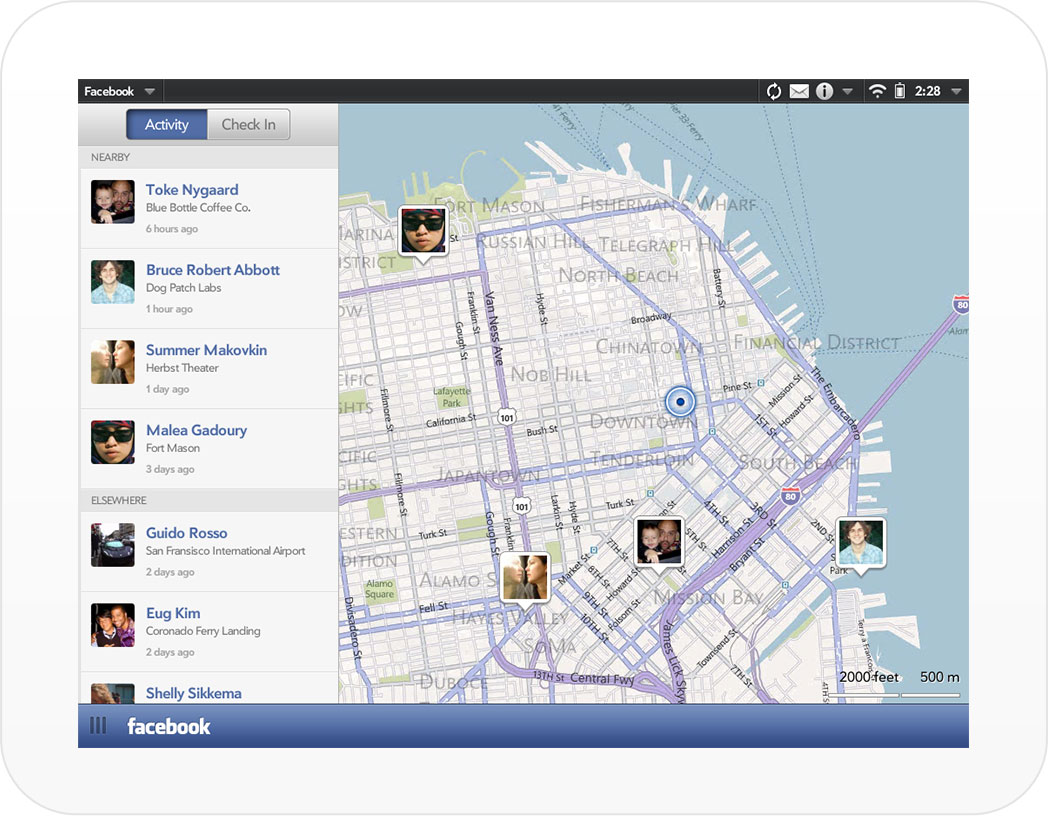Tap the Alamo Square label on map

379,589
